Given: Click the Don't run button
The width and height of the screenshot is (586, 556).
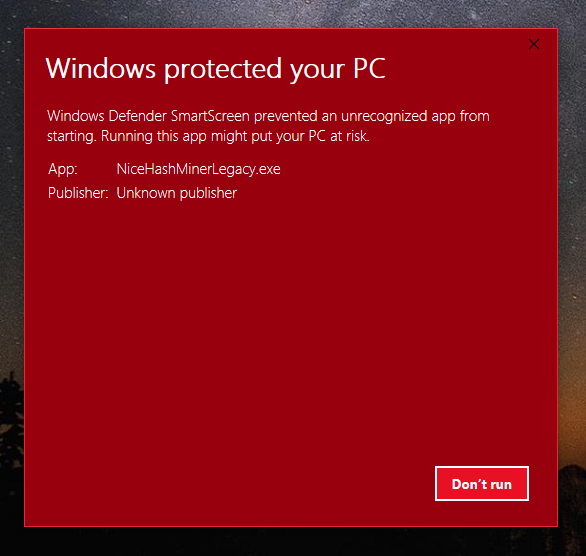Looking at the screenshot, I should [482, 484].
